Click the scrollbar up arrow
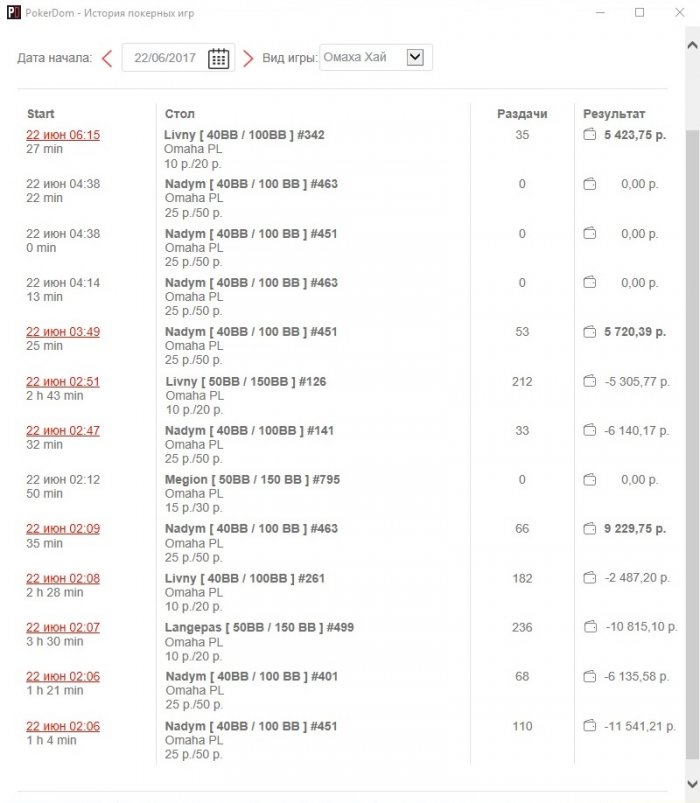This screenshot has width=700, height=803. point(692,46)
